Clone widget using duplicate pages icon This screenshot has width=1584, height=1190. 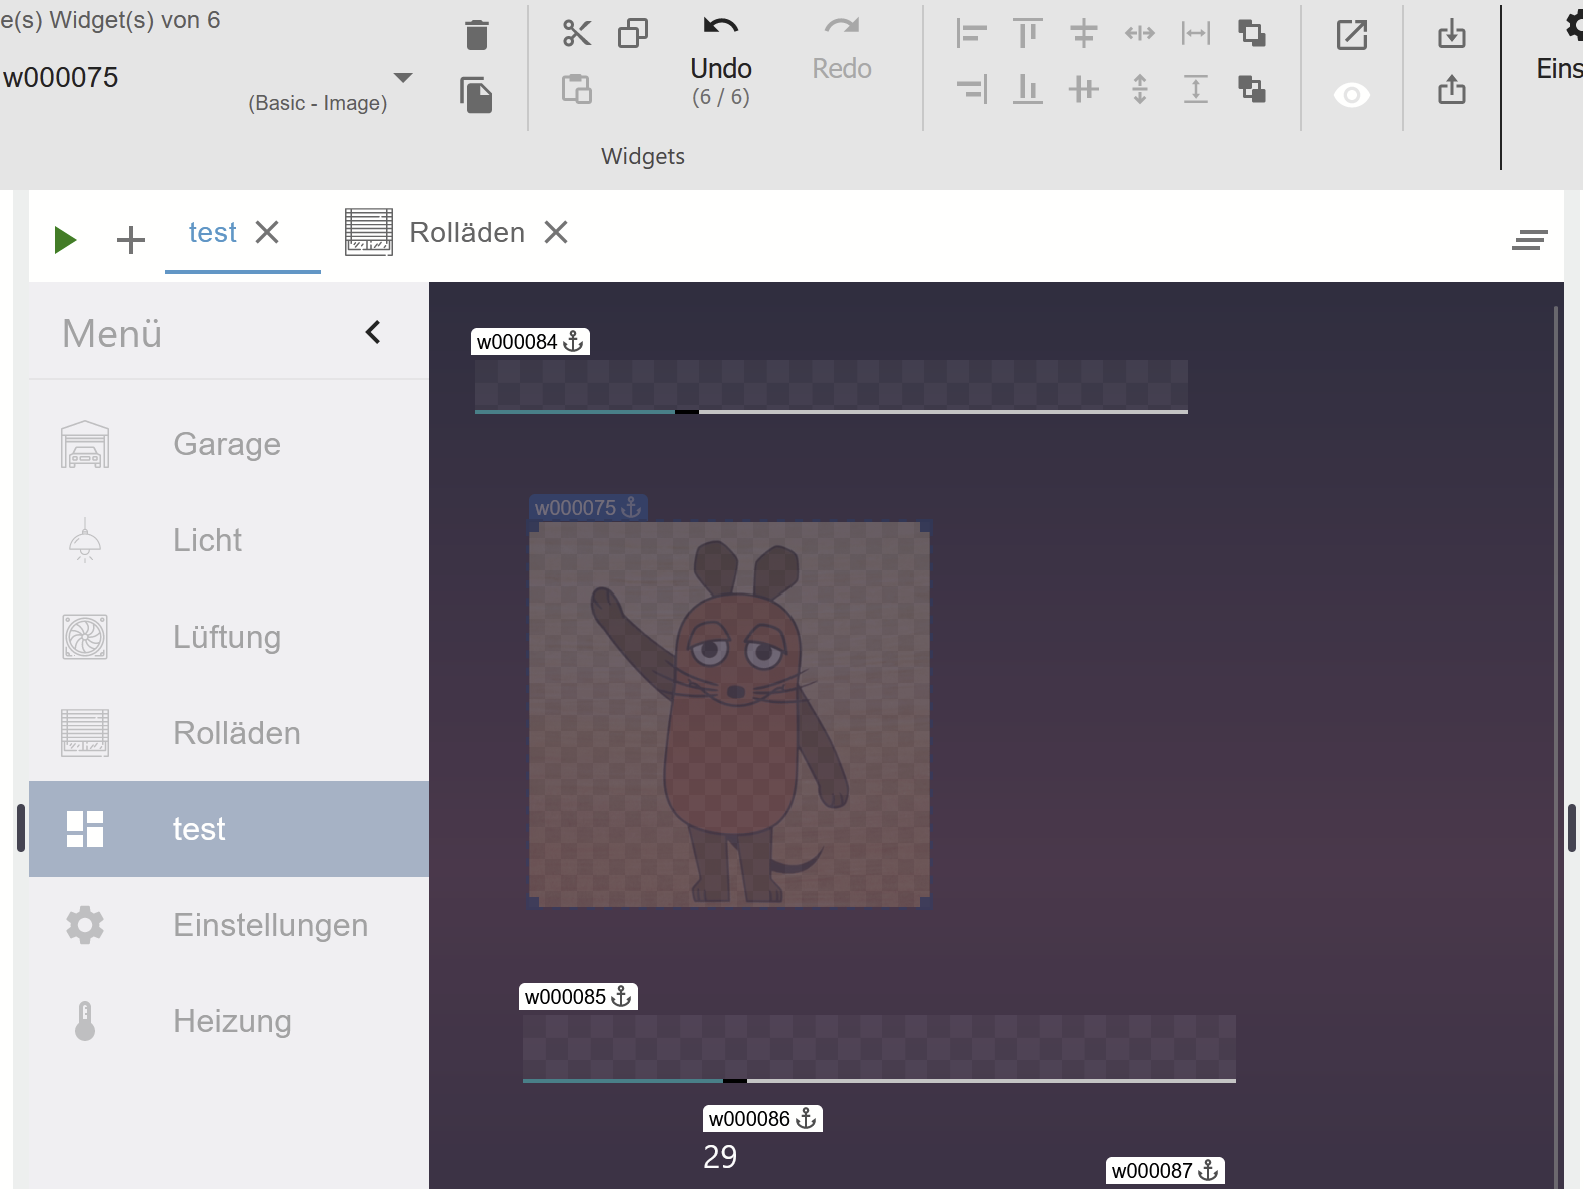tap(476, 95)
